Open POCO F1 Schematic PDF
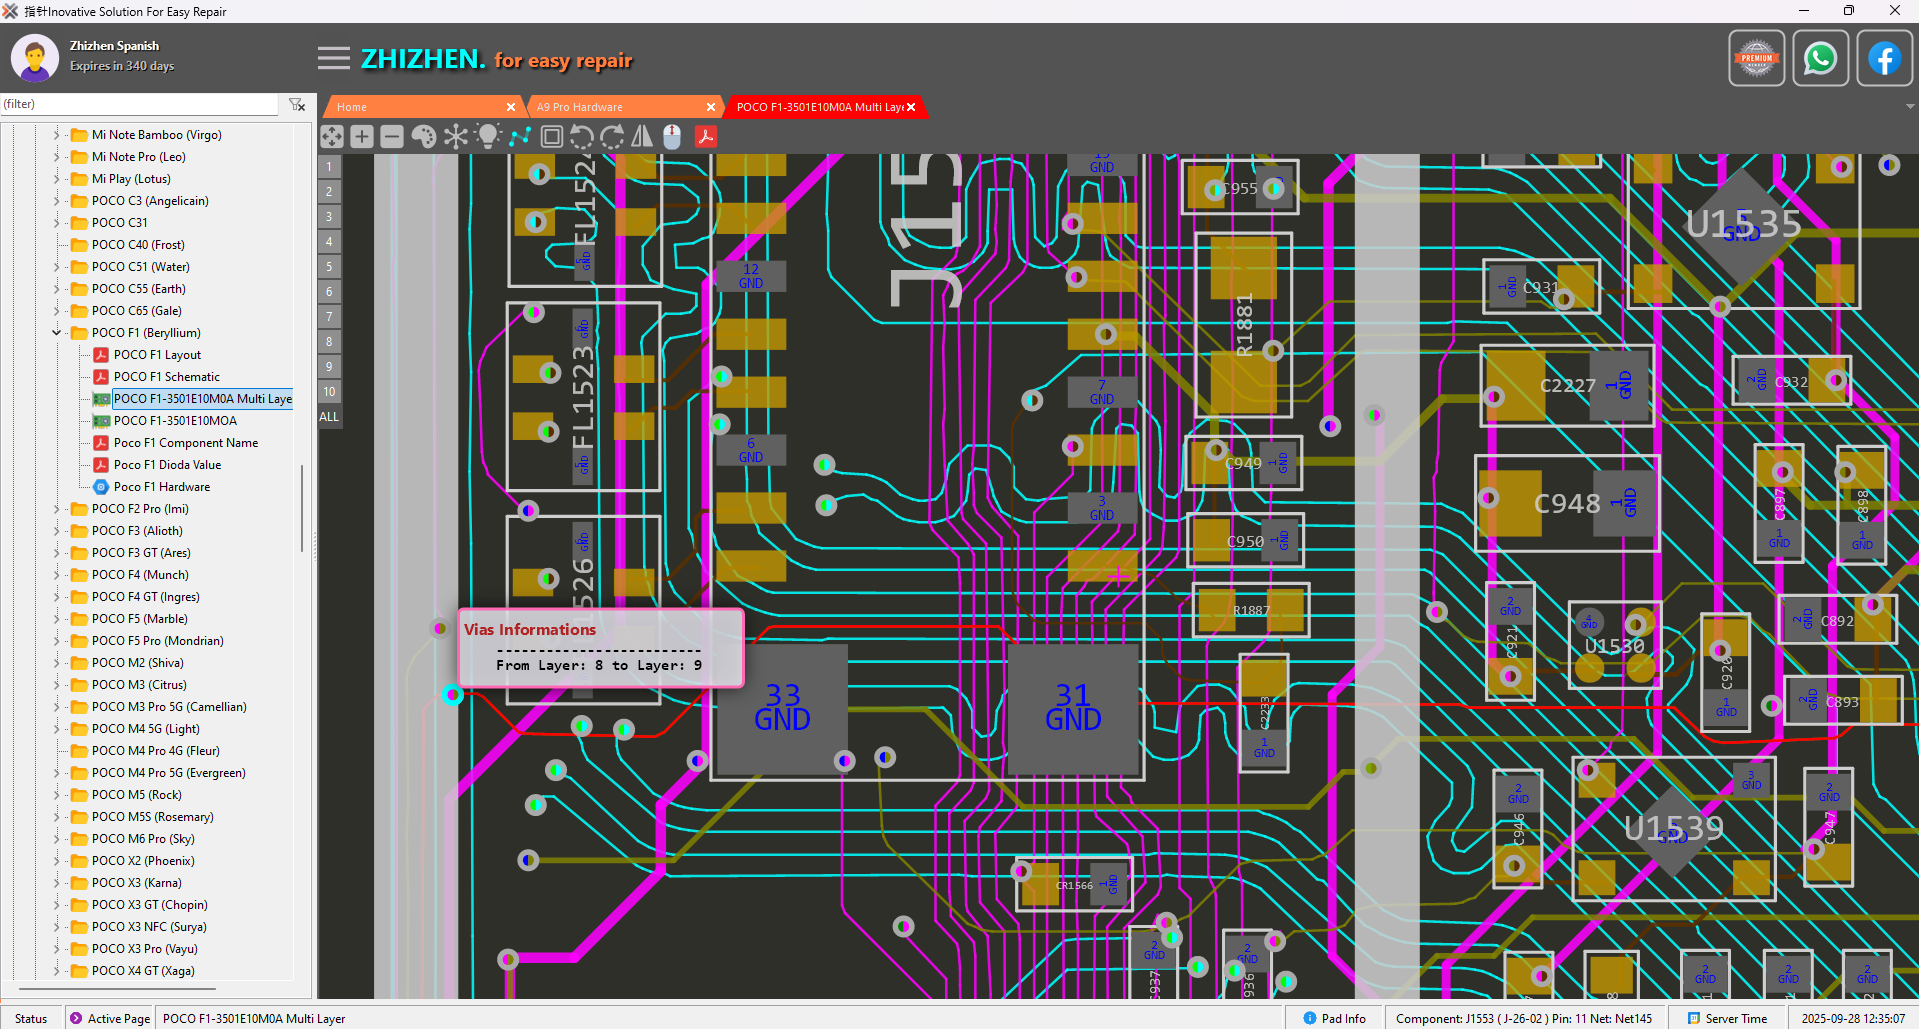The image size is (1919, 1029). 167,377
